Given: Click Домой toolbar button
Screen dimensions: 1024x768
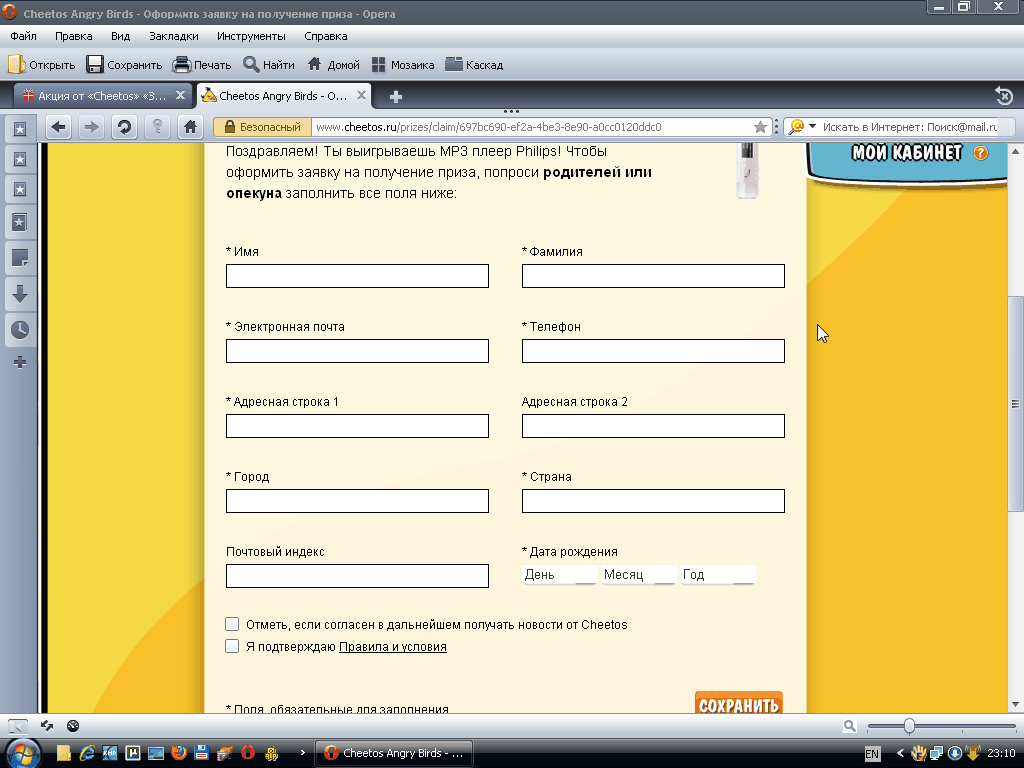Looking at the screenshot, I should pyautogui.click(x=334, y=65).
